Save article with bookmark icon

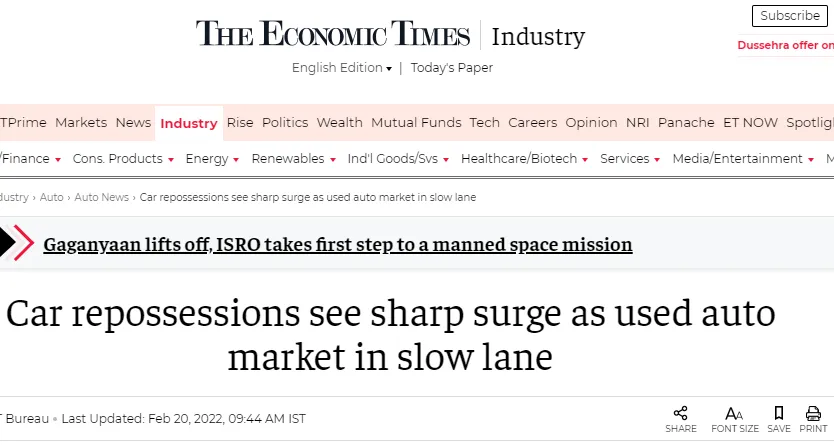point(779,413)
